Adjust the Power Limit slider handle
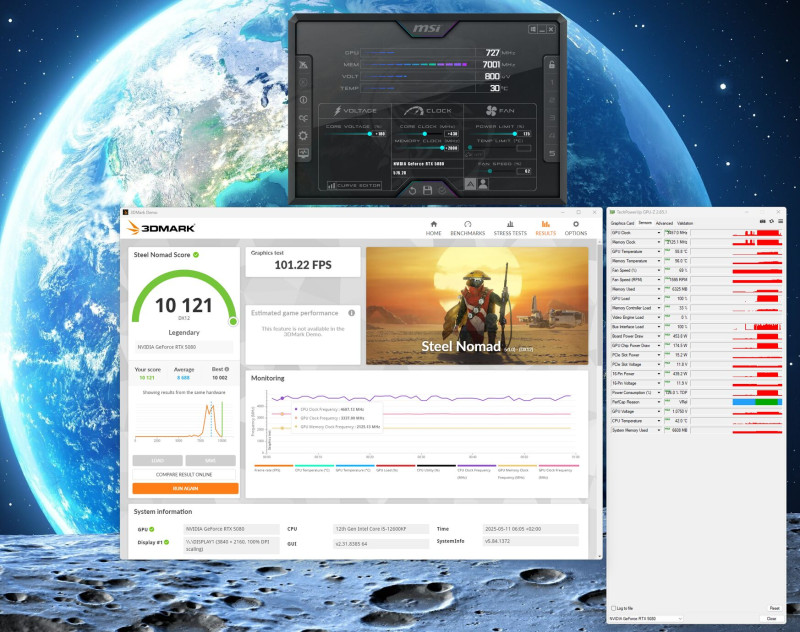The image size is (800, 632). pos(514,134)
